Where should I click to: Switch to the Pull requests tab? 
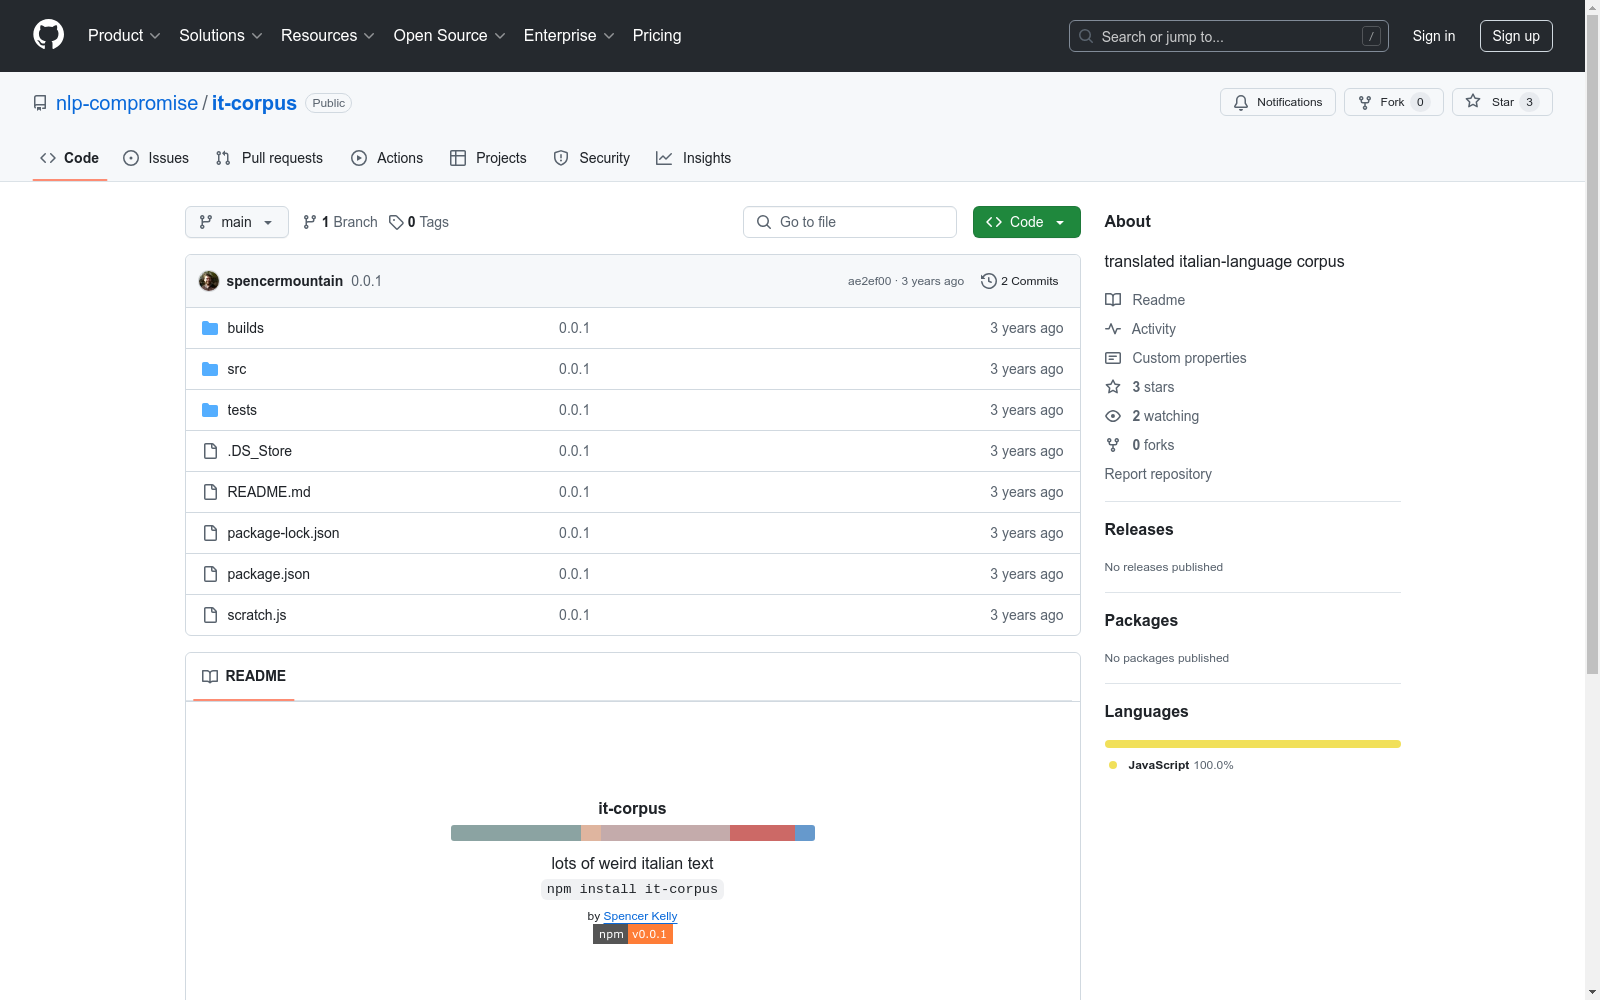pos(269,158)
